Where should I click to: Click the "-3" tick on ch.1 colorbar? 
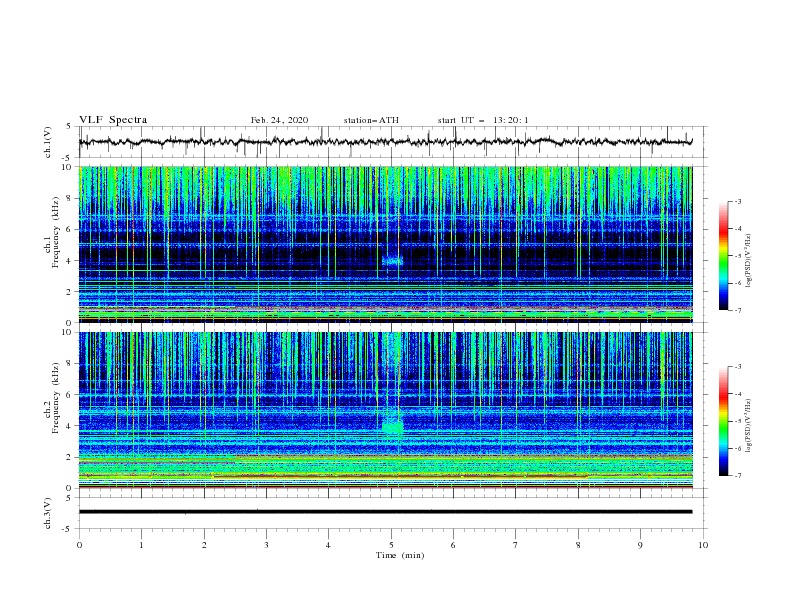738,201
